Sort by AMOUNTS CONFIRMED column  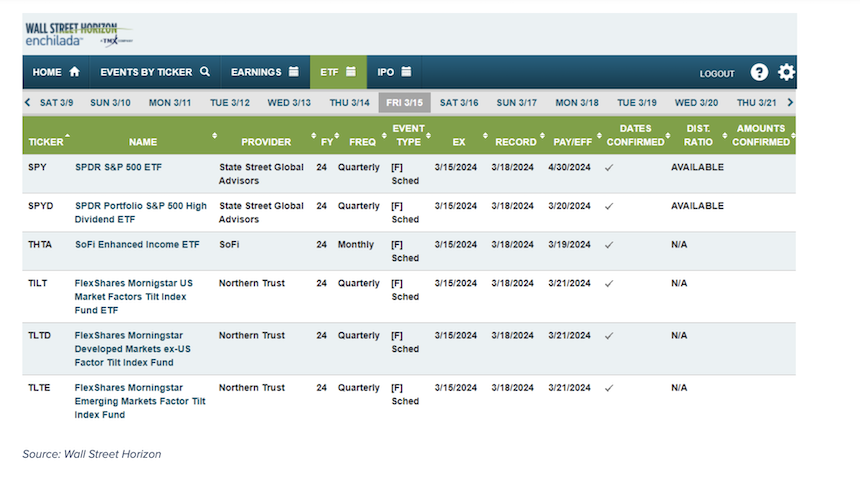tap(761, 135)
